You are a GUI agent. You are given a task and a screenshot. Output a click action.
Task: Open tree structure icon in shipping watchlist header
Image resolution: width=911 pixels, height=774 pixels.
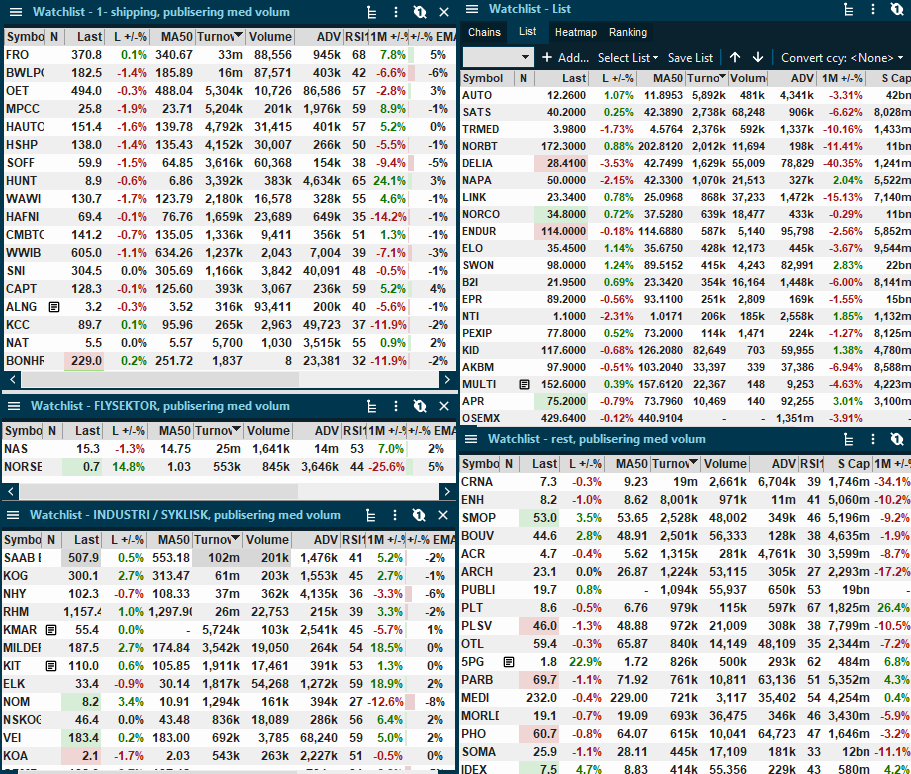click(x=372, y=12)
